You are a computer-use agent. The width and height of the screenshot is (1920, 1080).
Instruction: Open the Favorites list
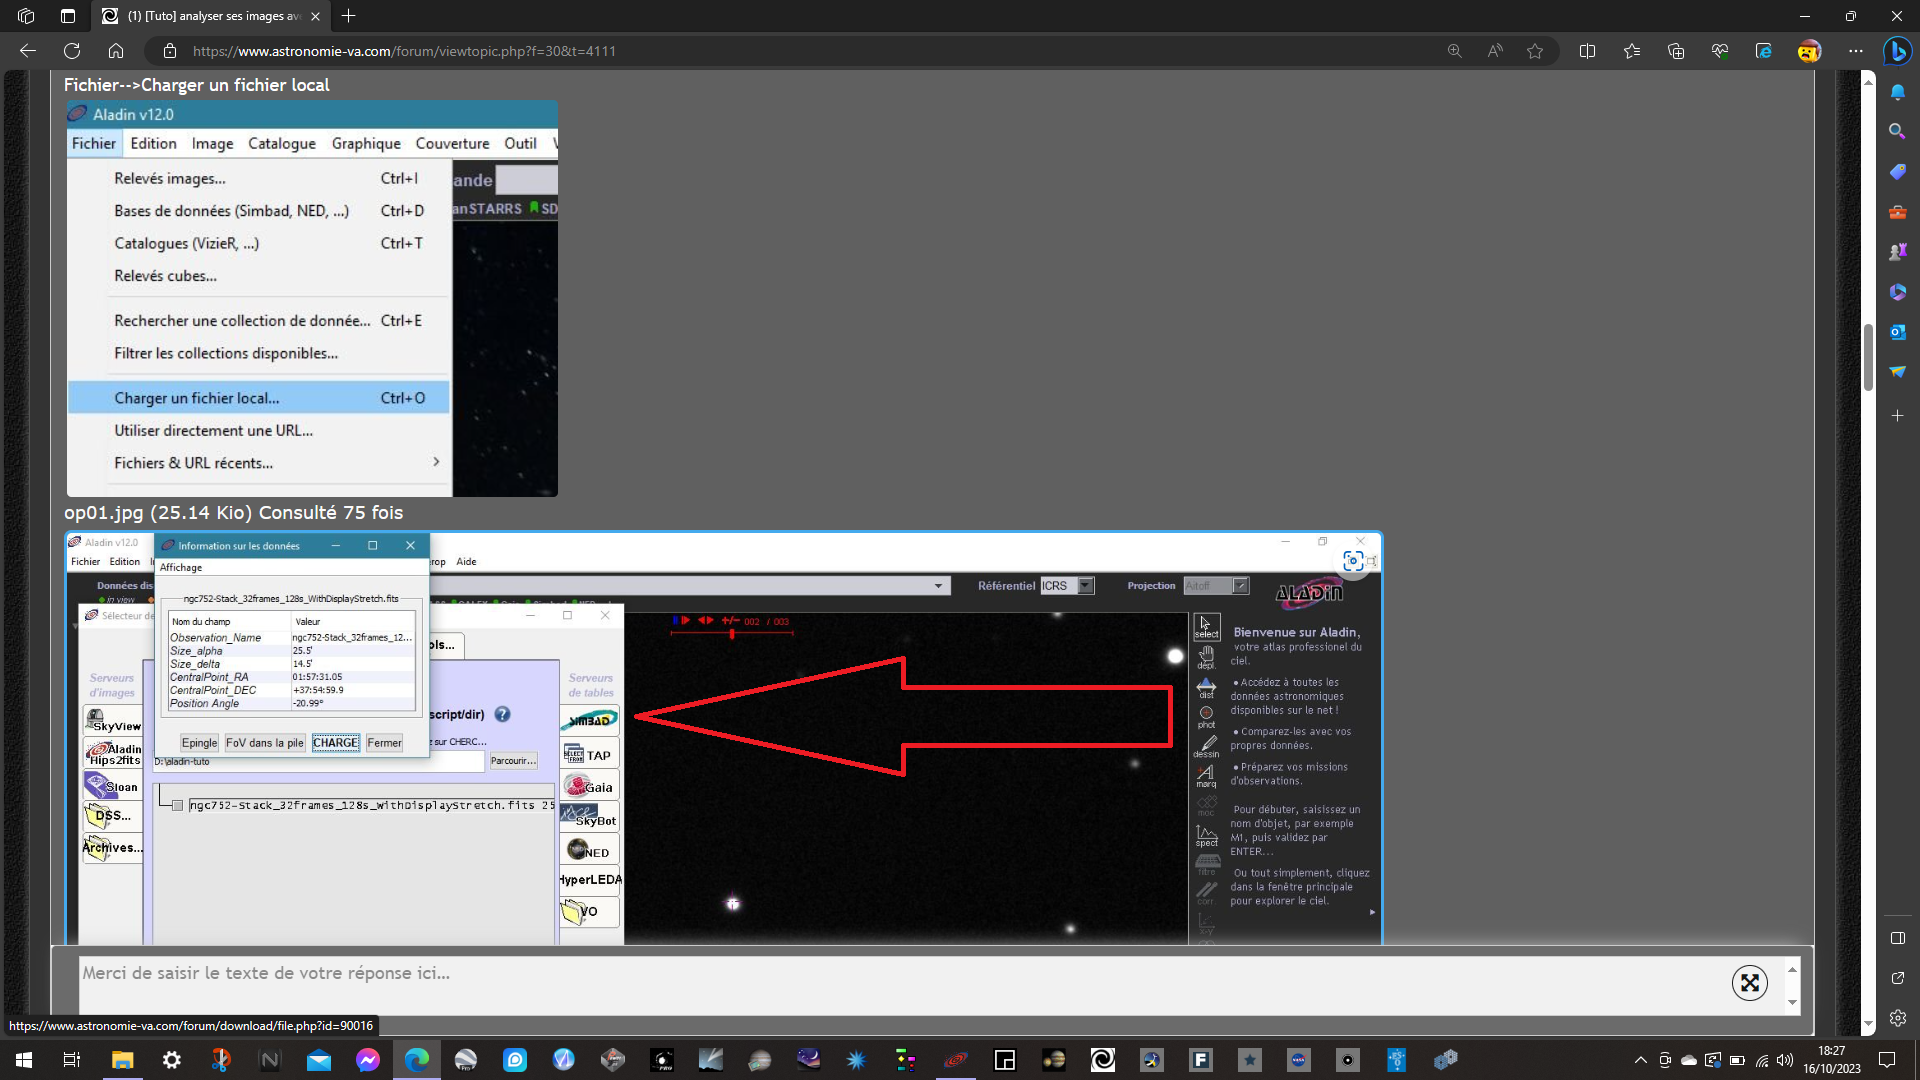1632,51
